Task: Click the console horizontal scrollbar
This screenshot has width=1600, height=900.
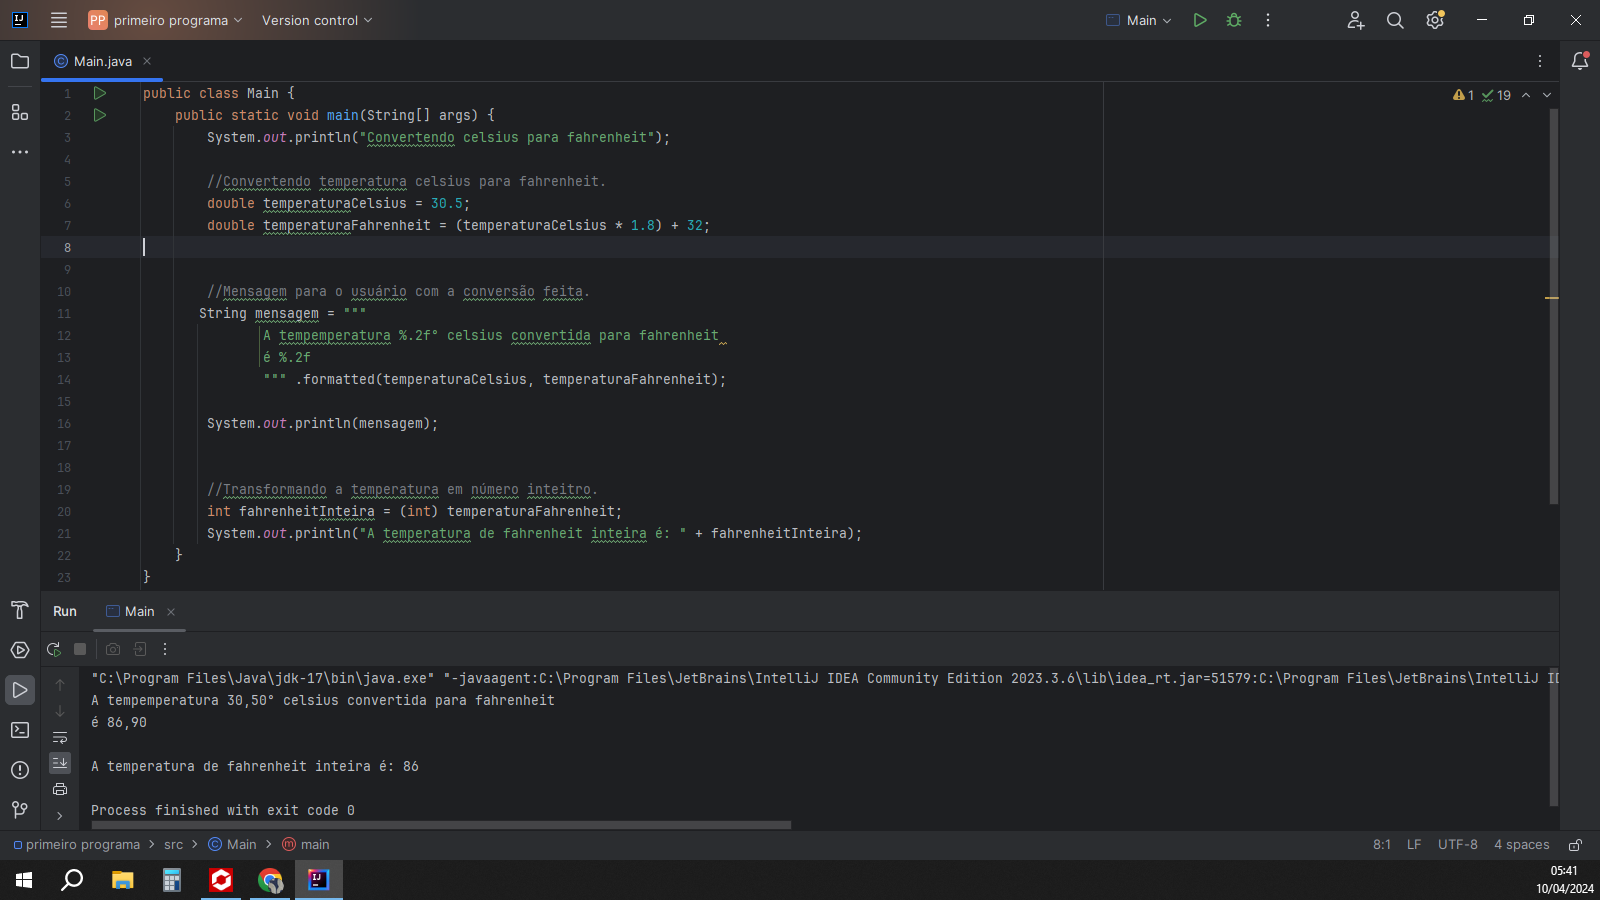Action: [441, 825]
